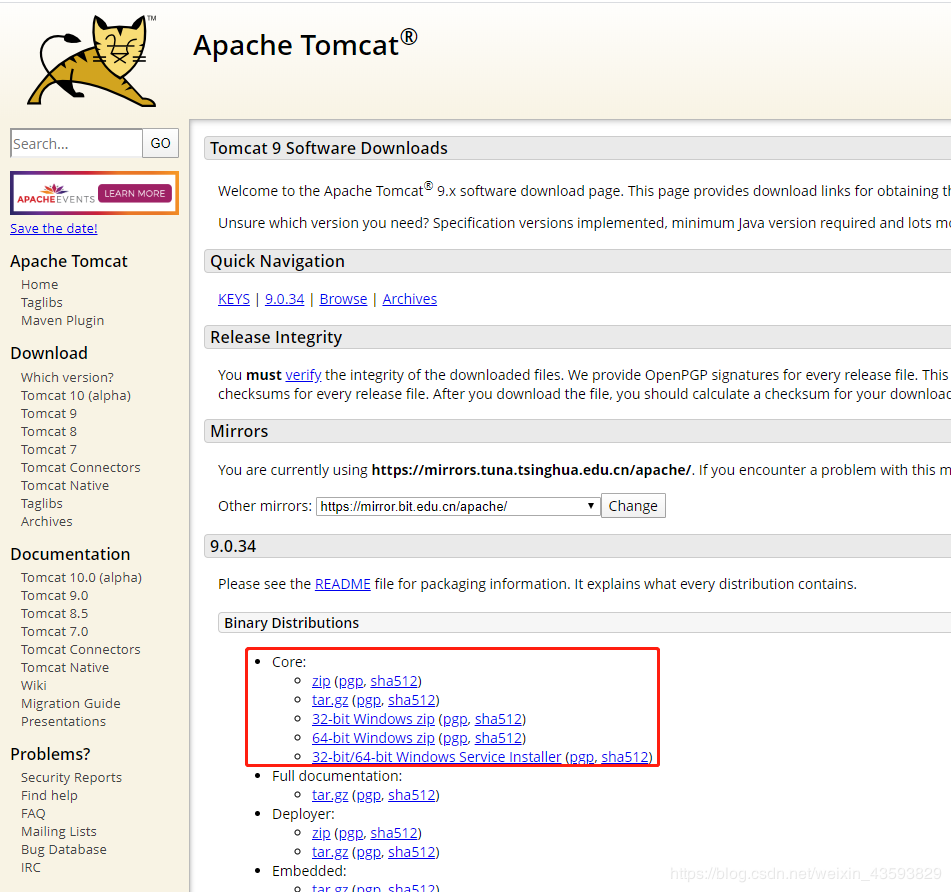Open IRC sidebar link

tap(31, 868)
